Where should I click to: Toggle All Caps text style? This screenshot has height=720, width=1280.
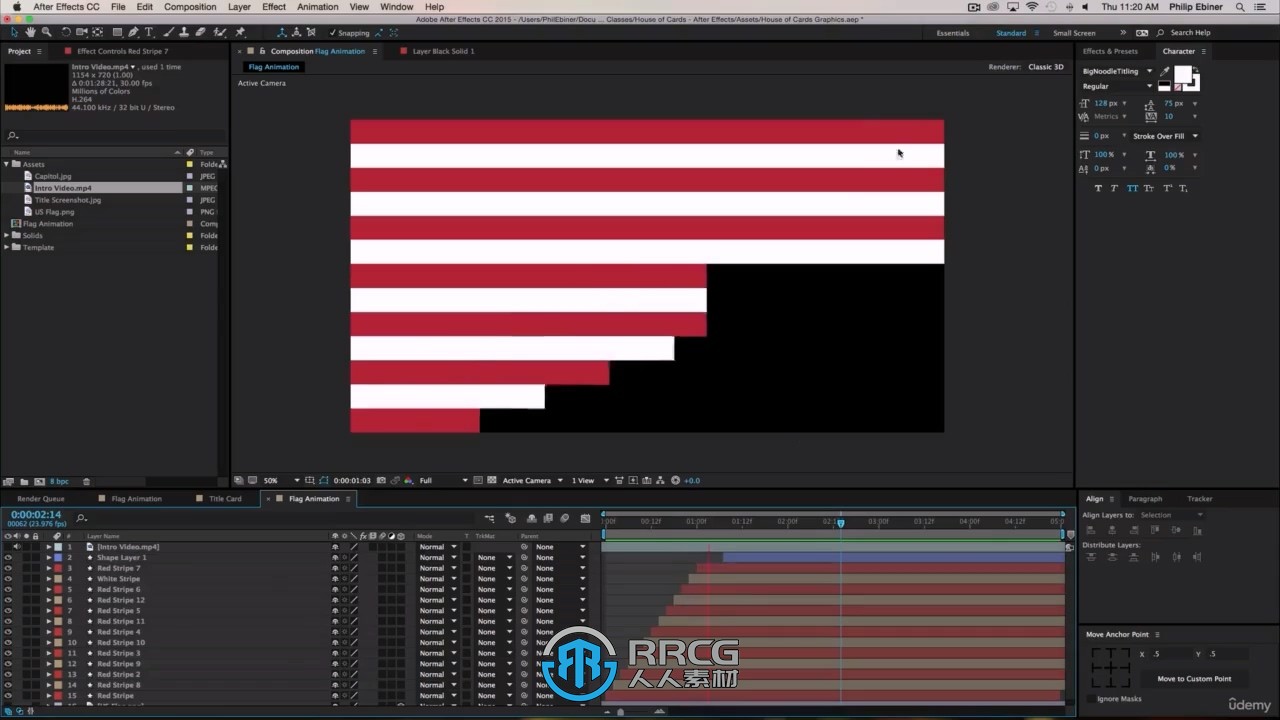click(1132, 188)
